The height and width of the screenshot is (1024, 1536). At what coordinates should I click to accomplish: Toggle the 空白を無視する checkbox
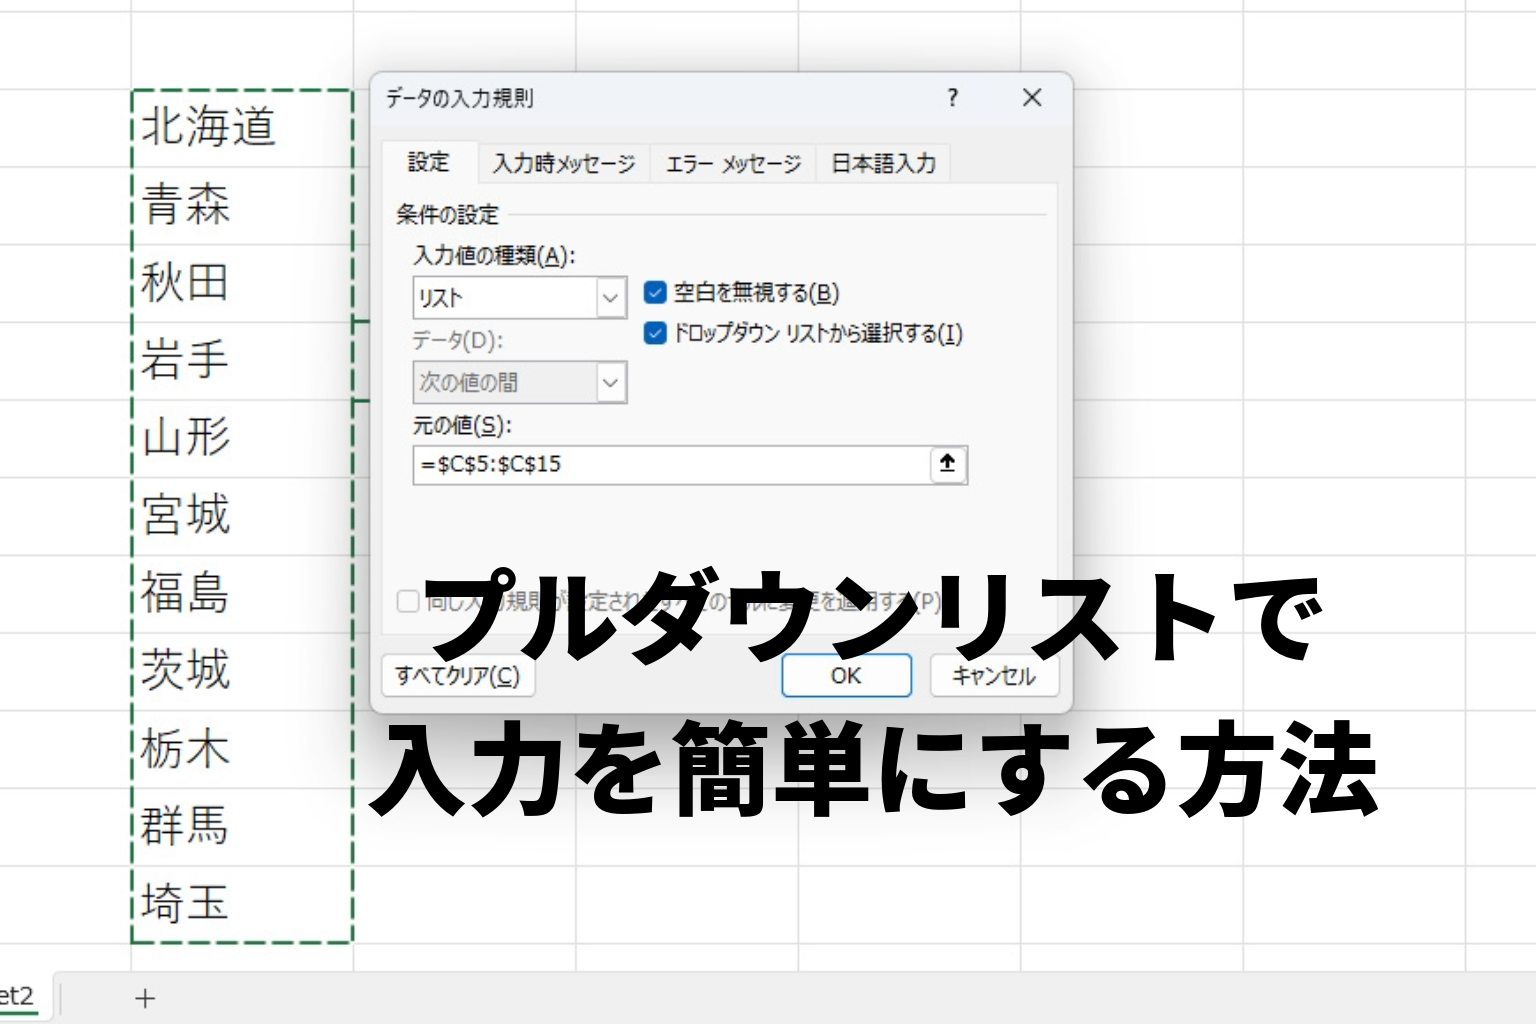point(655,292)
